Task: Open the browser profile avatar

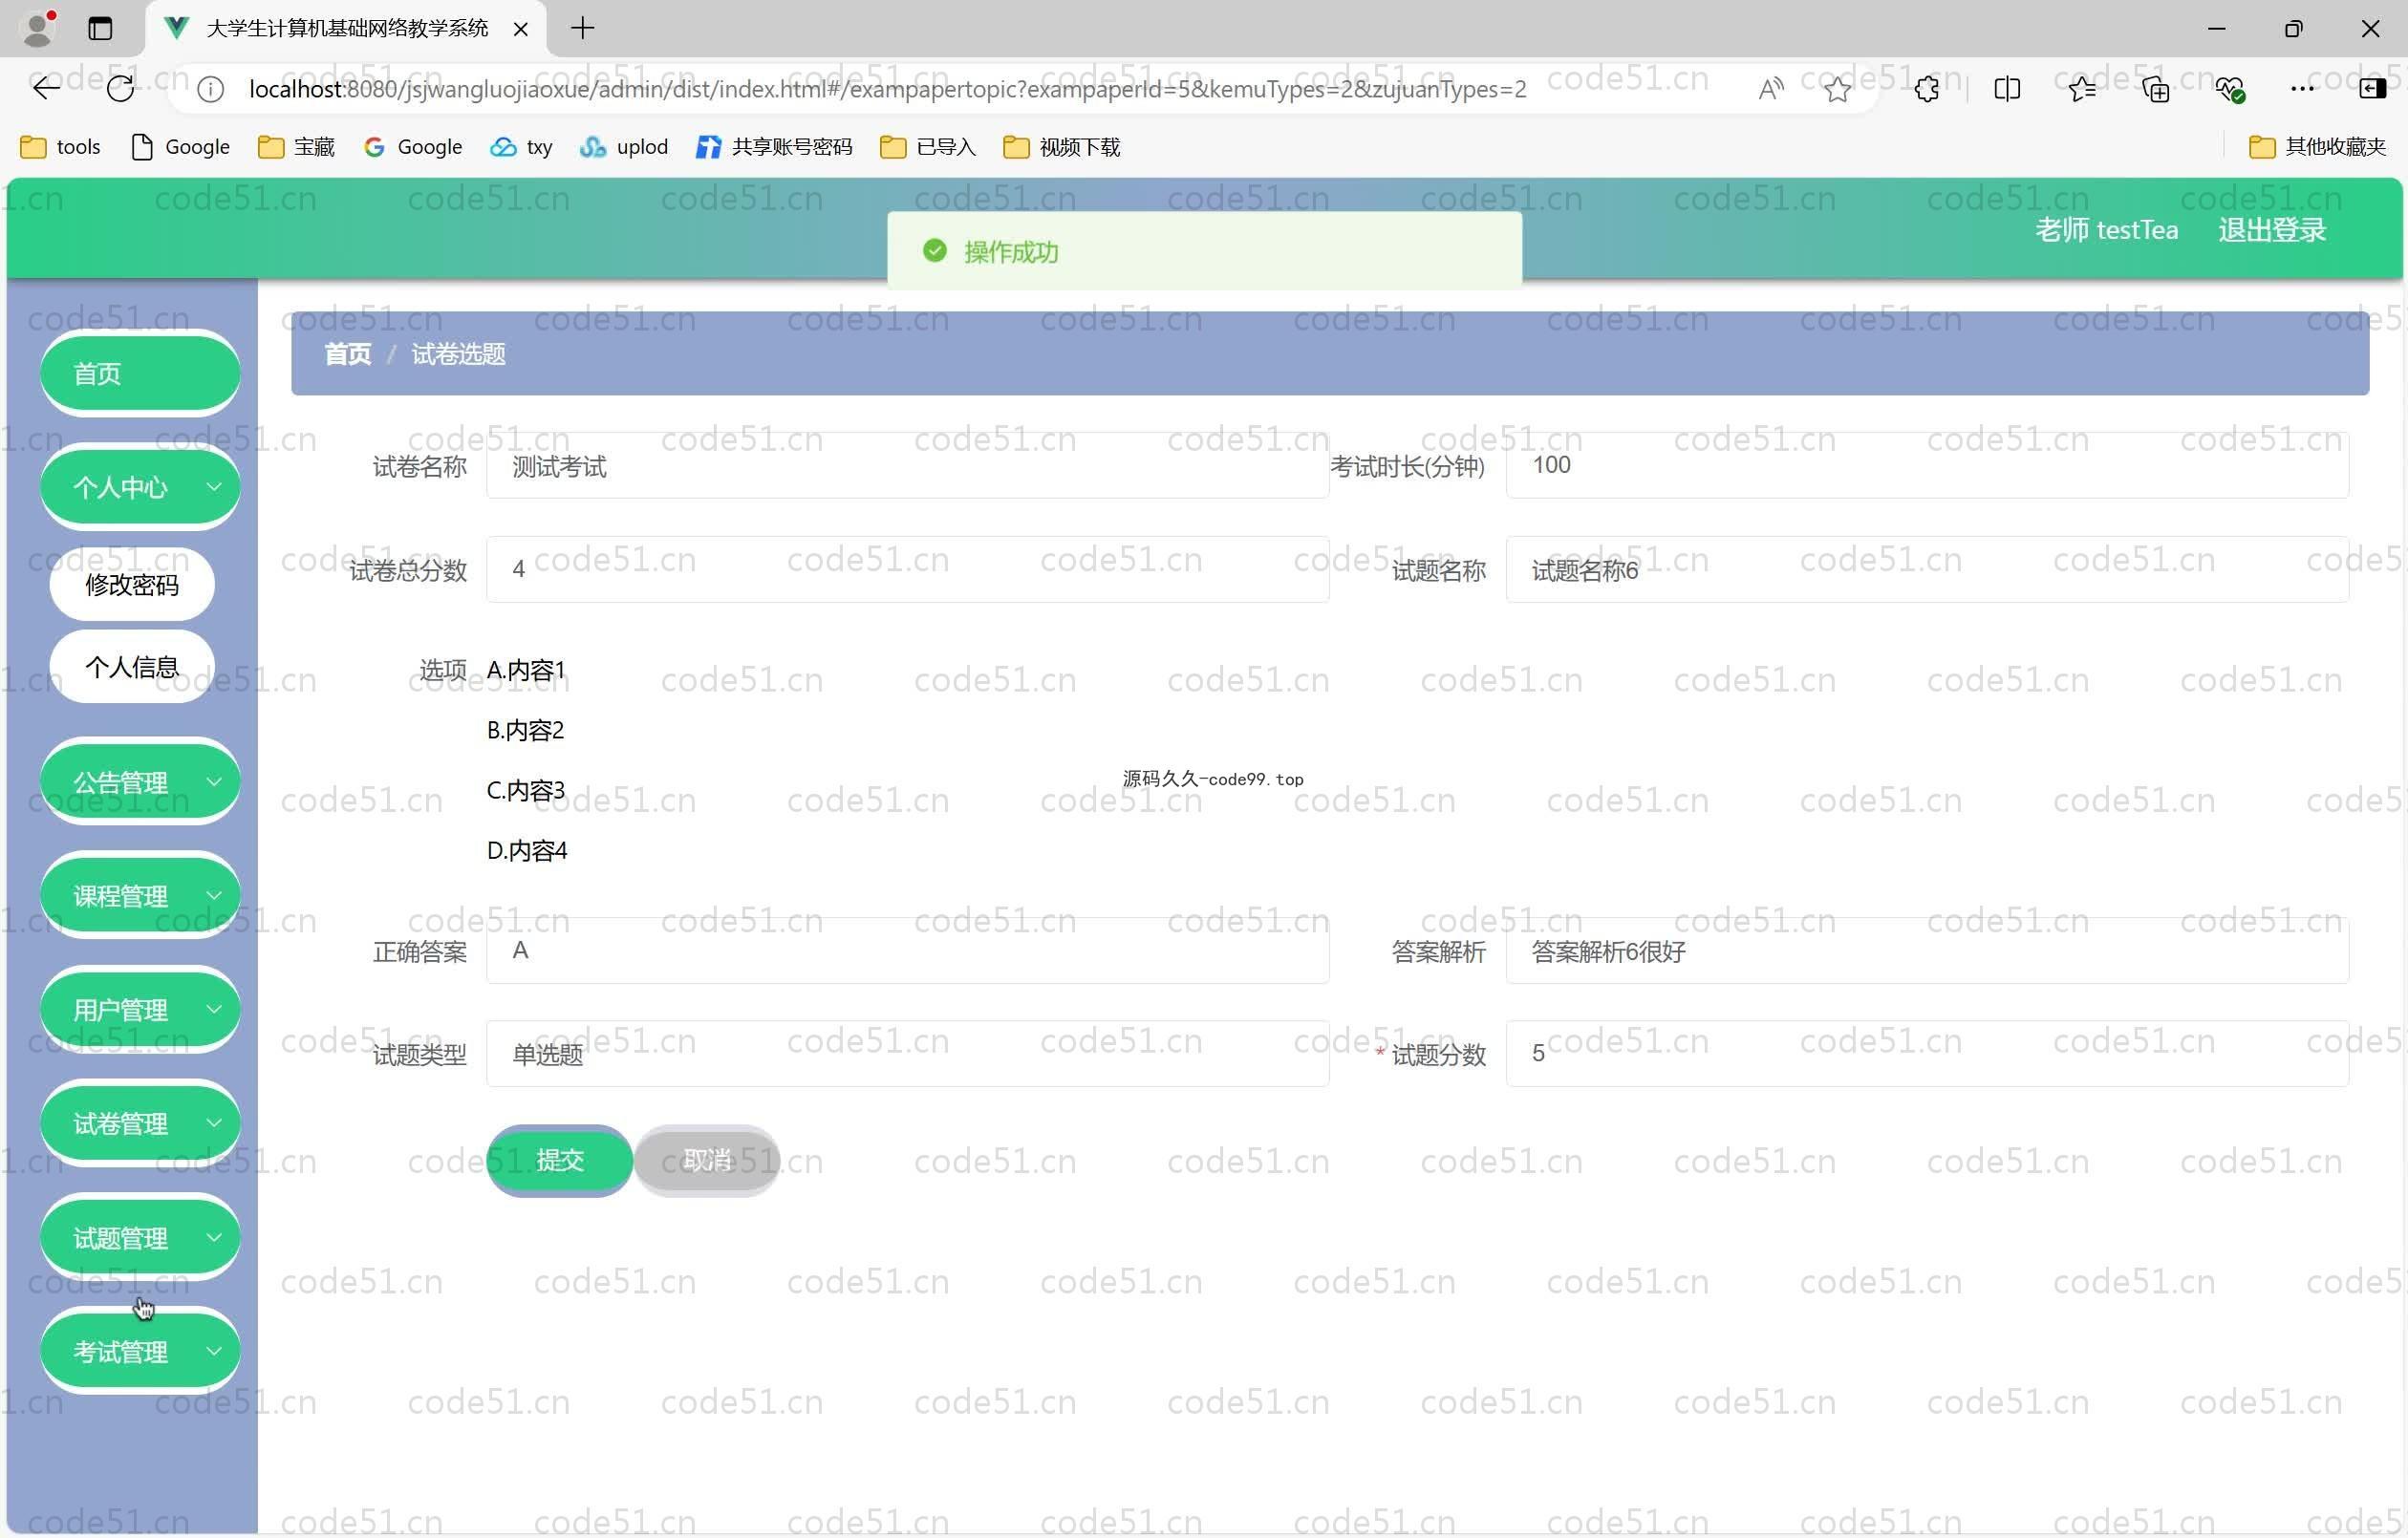Action: tap(38, 28)
